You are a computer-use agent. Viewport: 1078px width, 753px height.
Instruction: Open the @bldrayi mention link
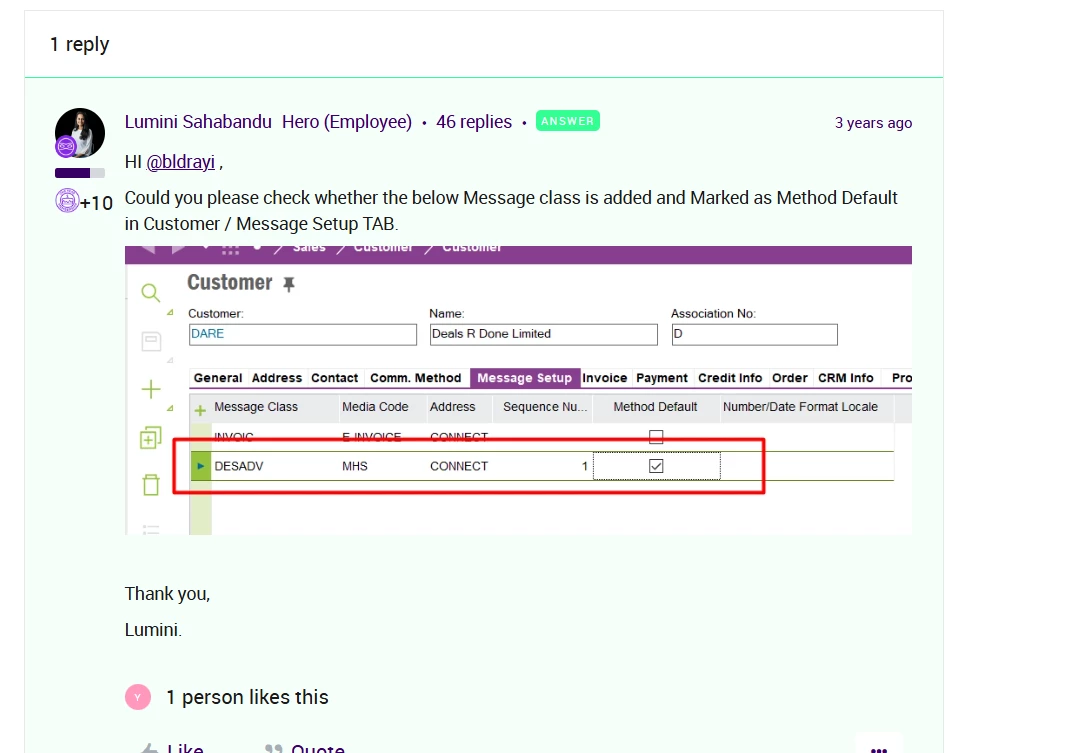click(x=181, y=162)
